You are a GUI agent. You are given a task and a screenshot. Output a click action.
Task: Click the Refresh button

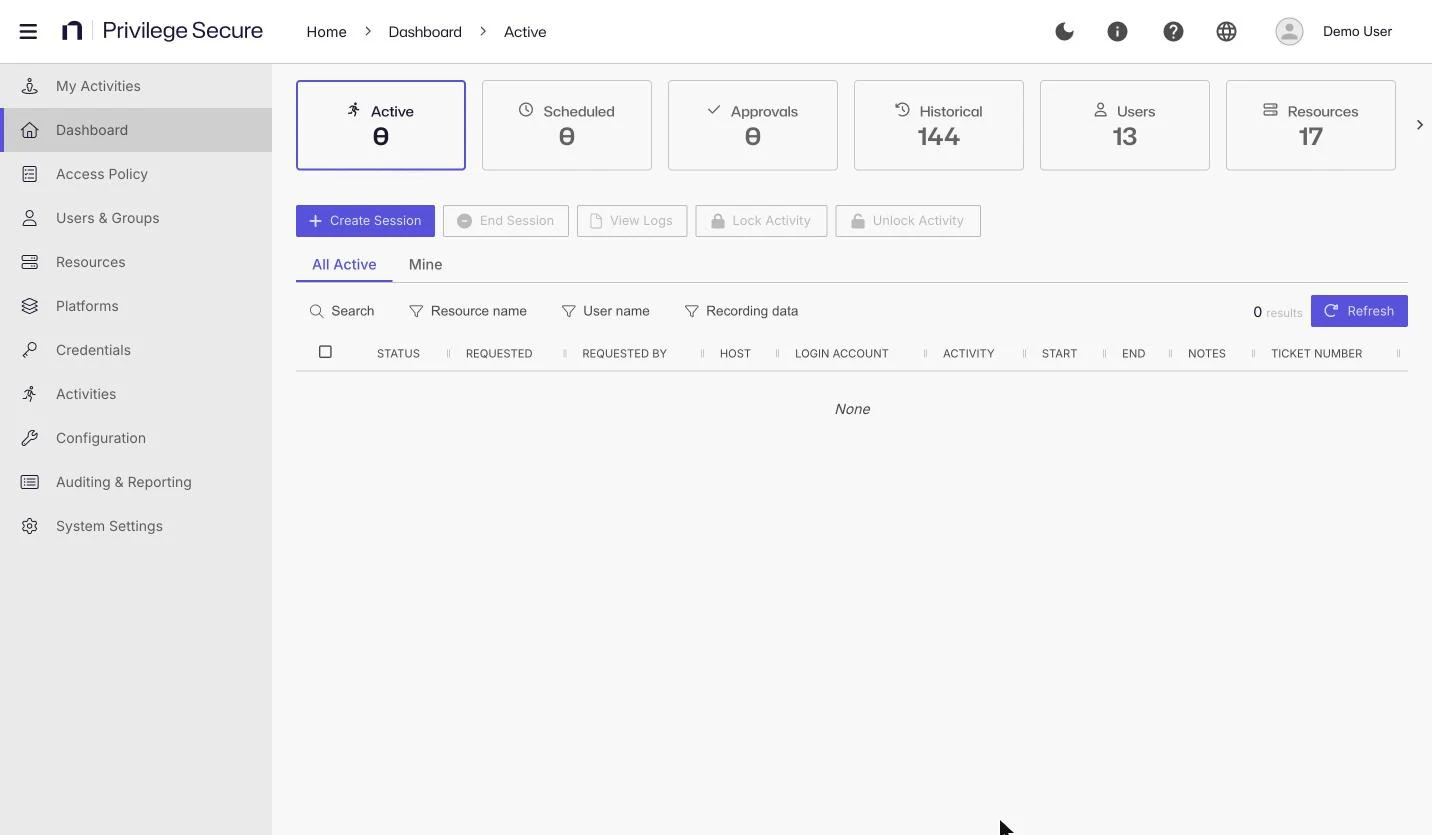pyautogui.click(x=1359, y=311)
